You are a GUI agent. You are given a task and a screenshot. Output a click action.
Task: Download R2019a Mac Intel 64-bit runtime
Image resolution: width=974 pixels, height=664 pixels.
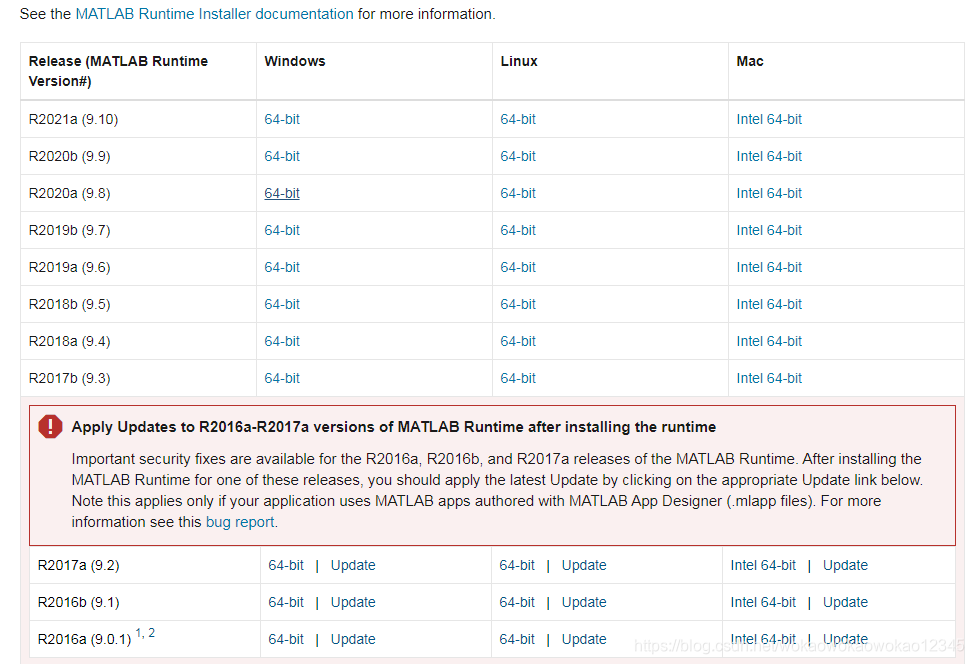(769, 267)
